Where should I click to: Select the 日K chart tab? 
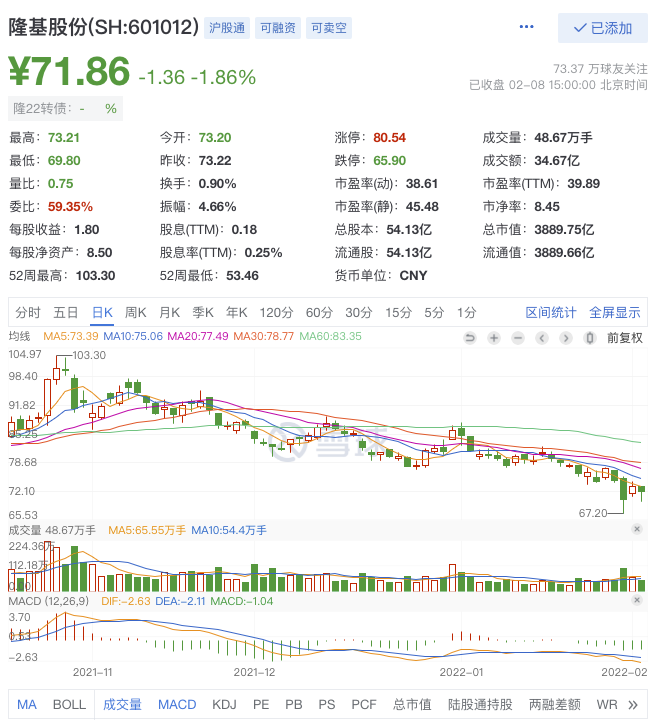(x=102, y=313)
